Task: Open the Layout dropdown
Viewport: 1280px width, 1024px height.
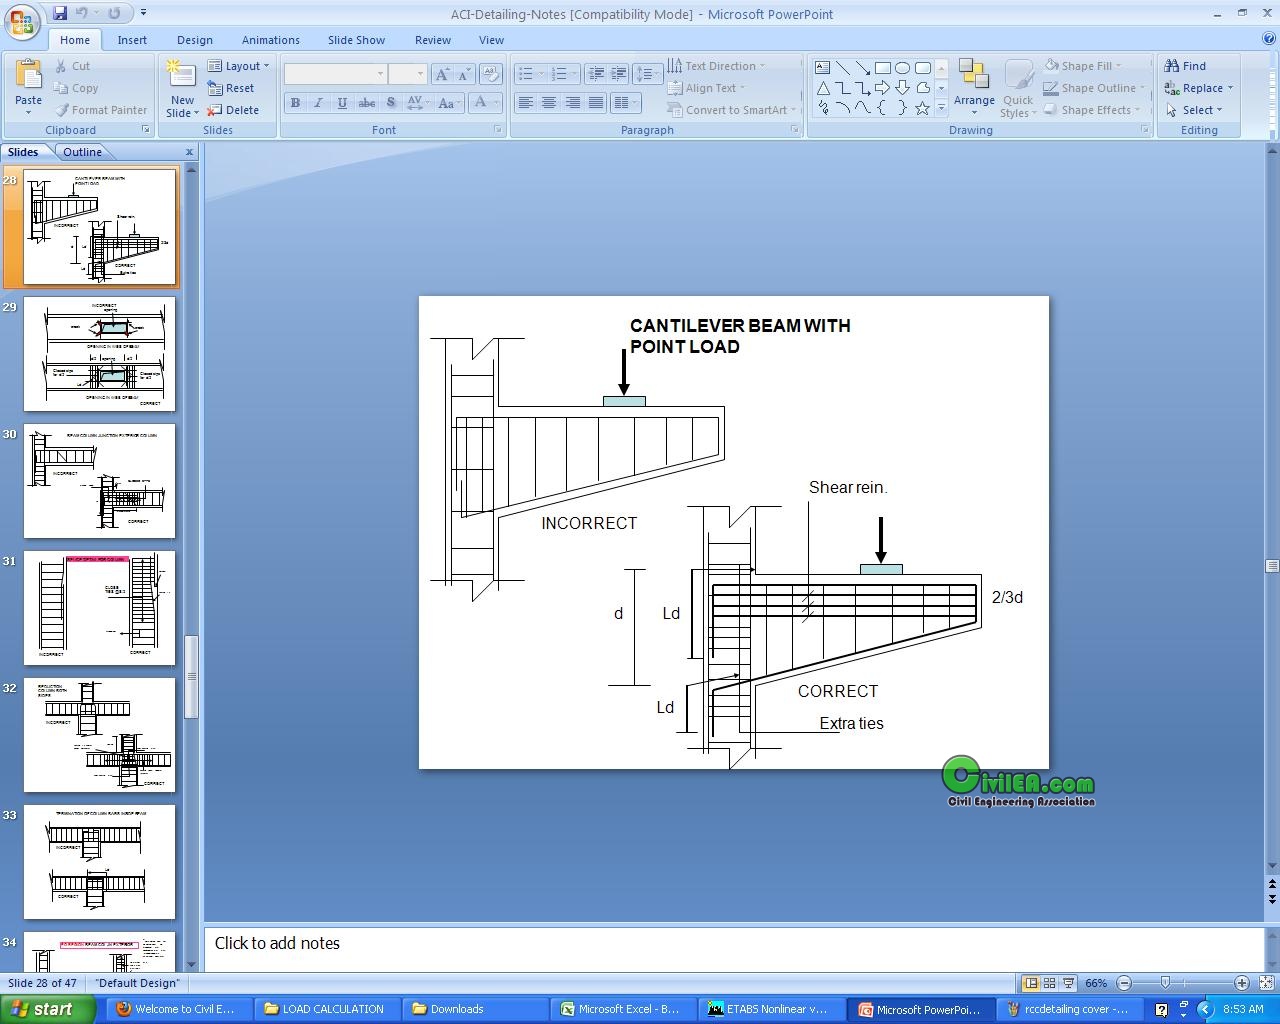Action: [239, 66]
